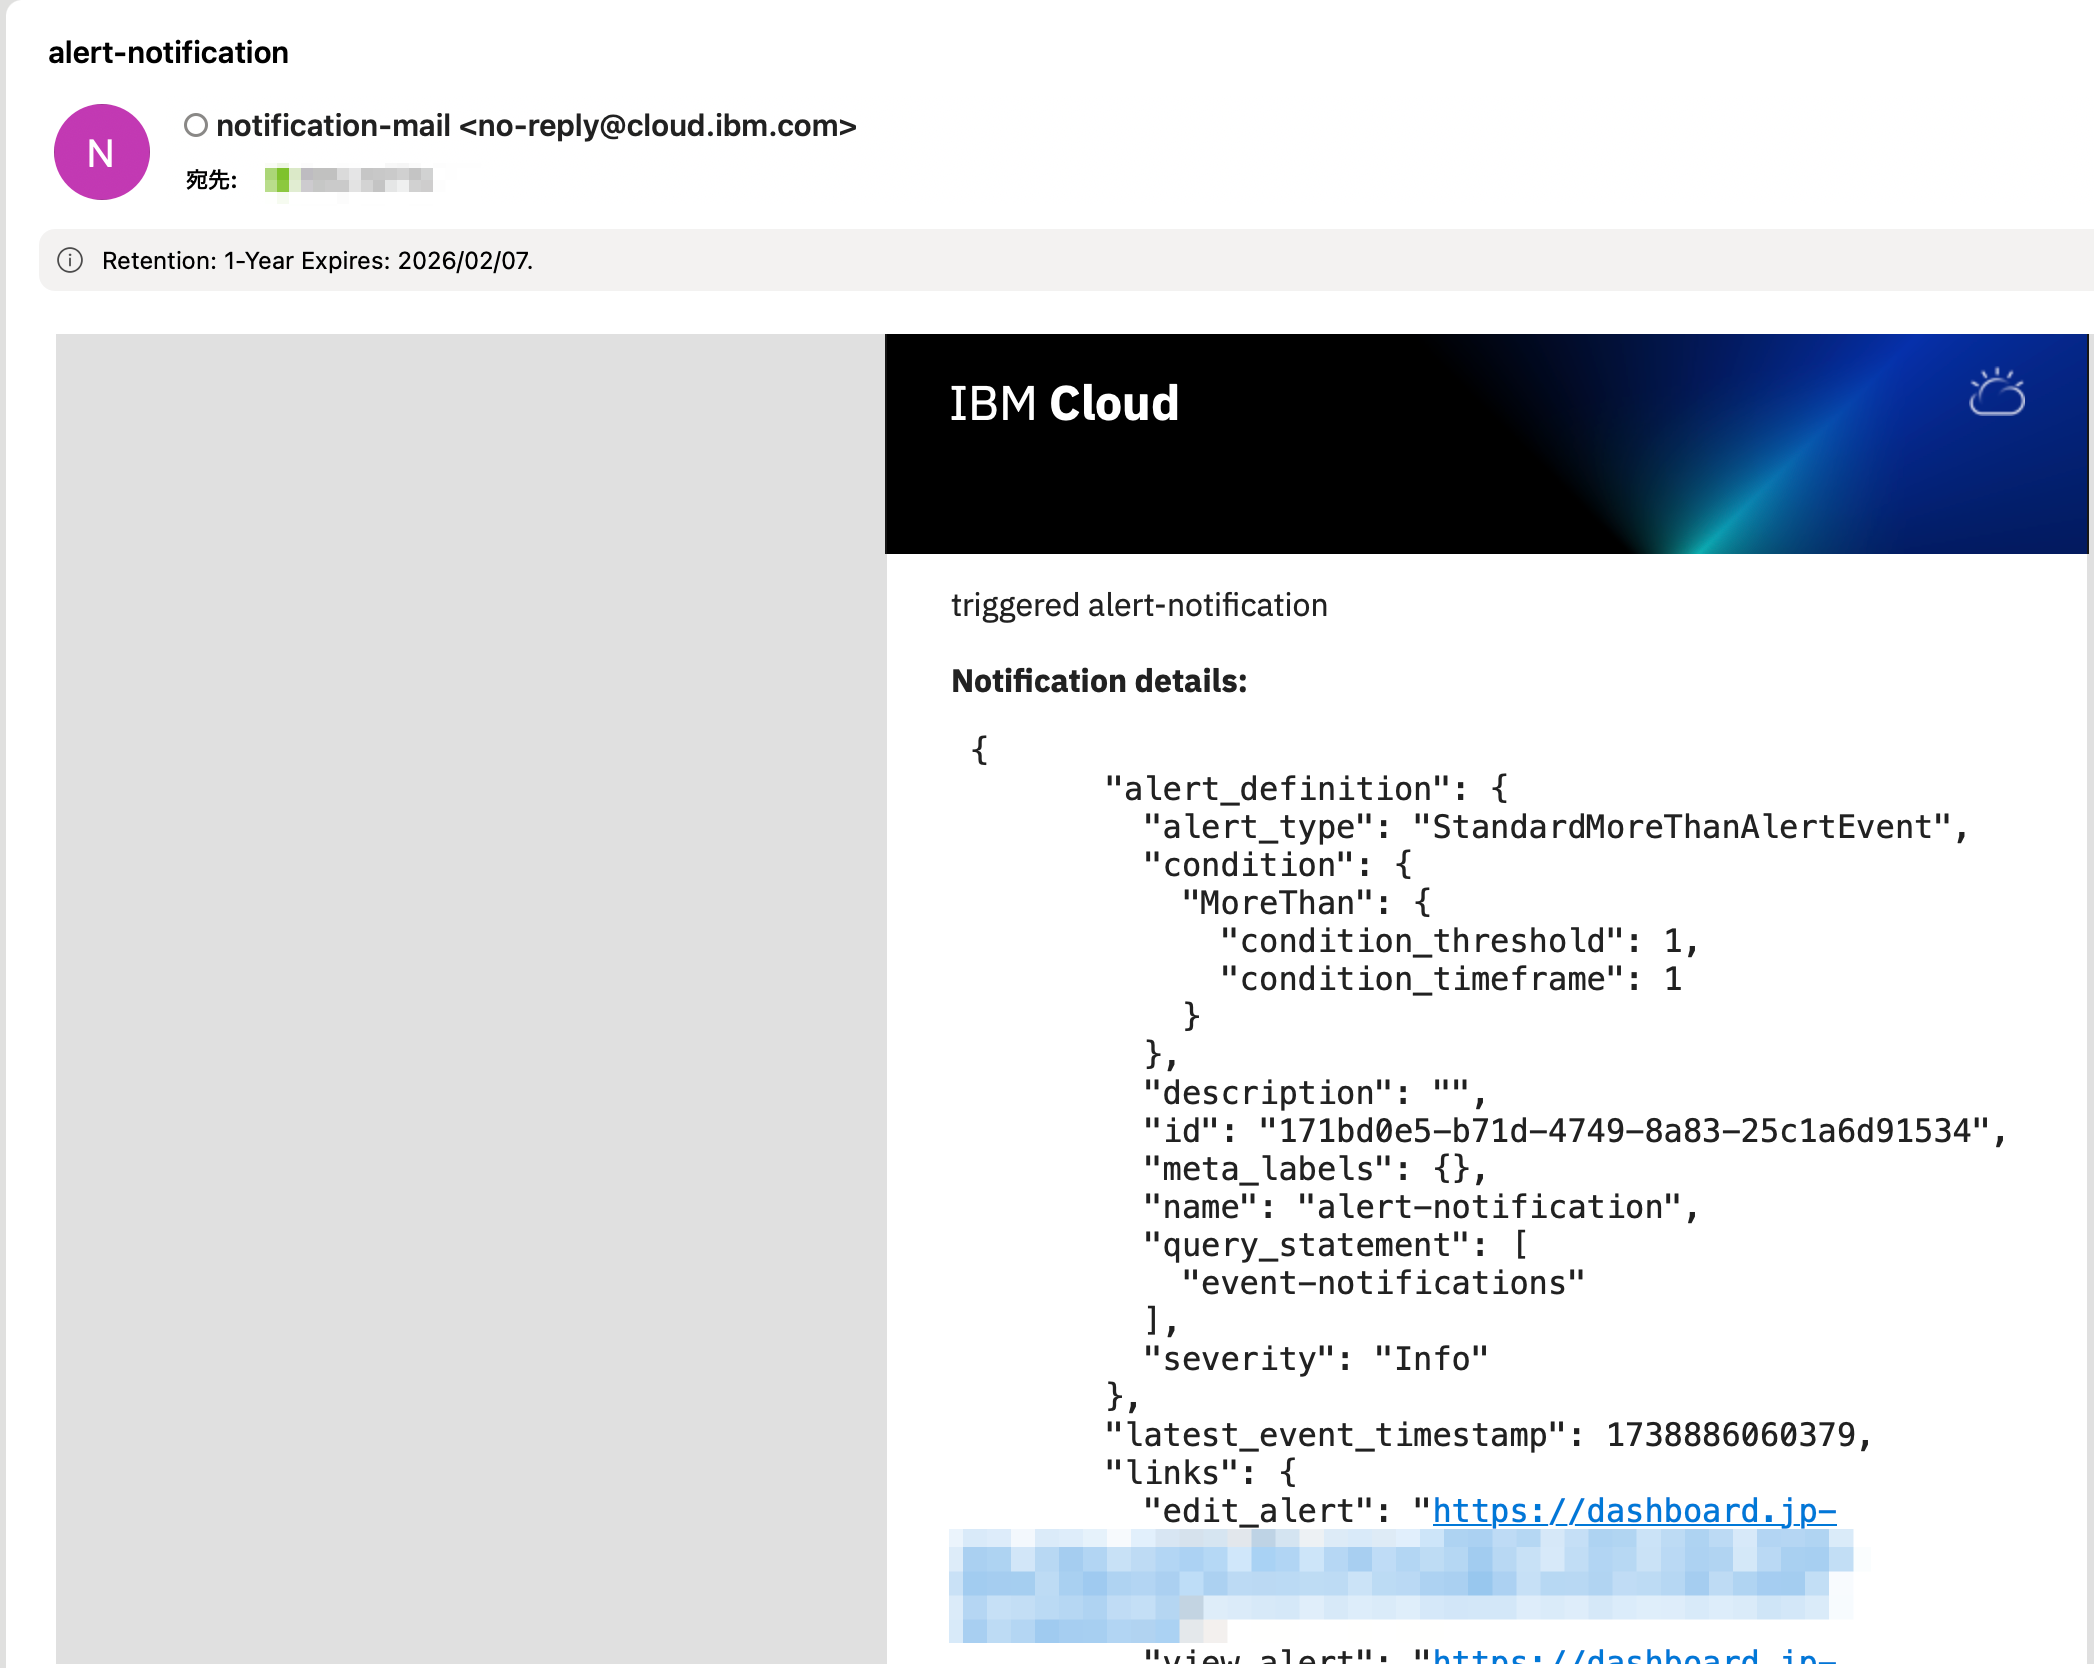Click the purple N sender avatar
This screenshot has height=1668, width=2094.
click(x=101, y=152)
